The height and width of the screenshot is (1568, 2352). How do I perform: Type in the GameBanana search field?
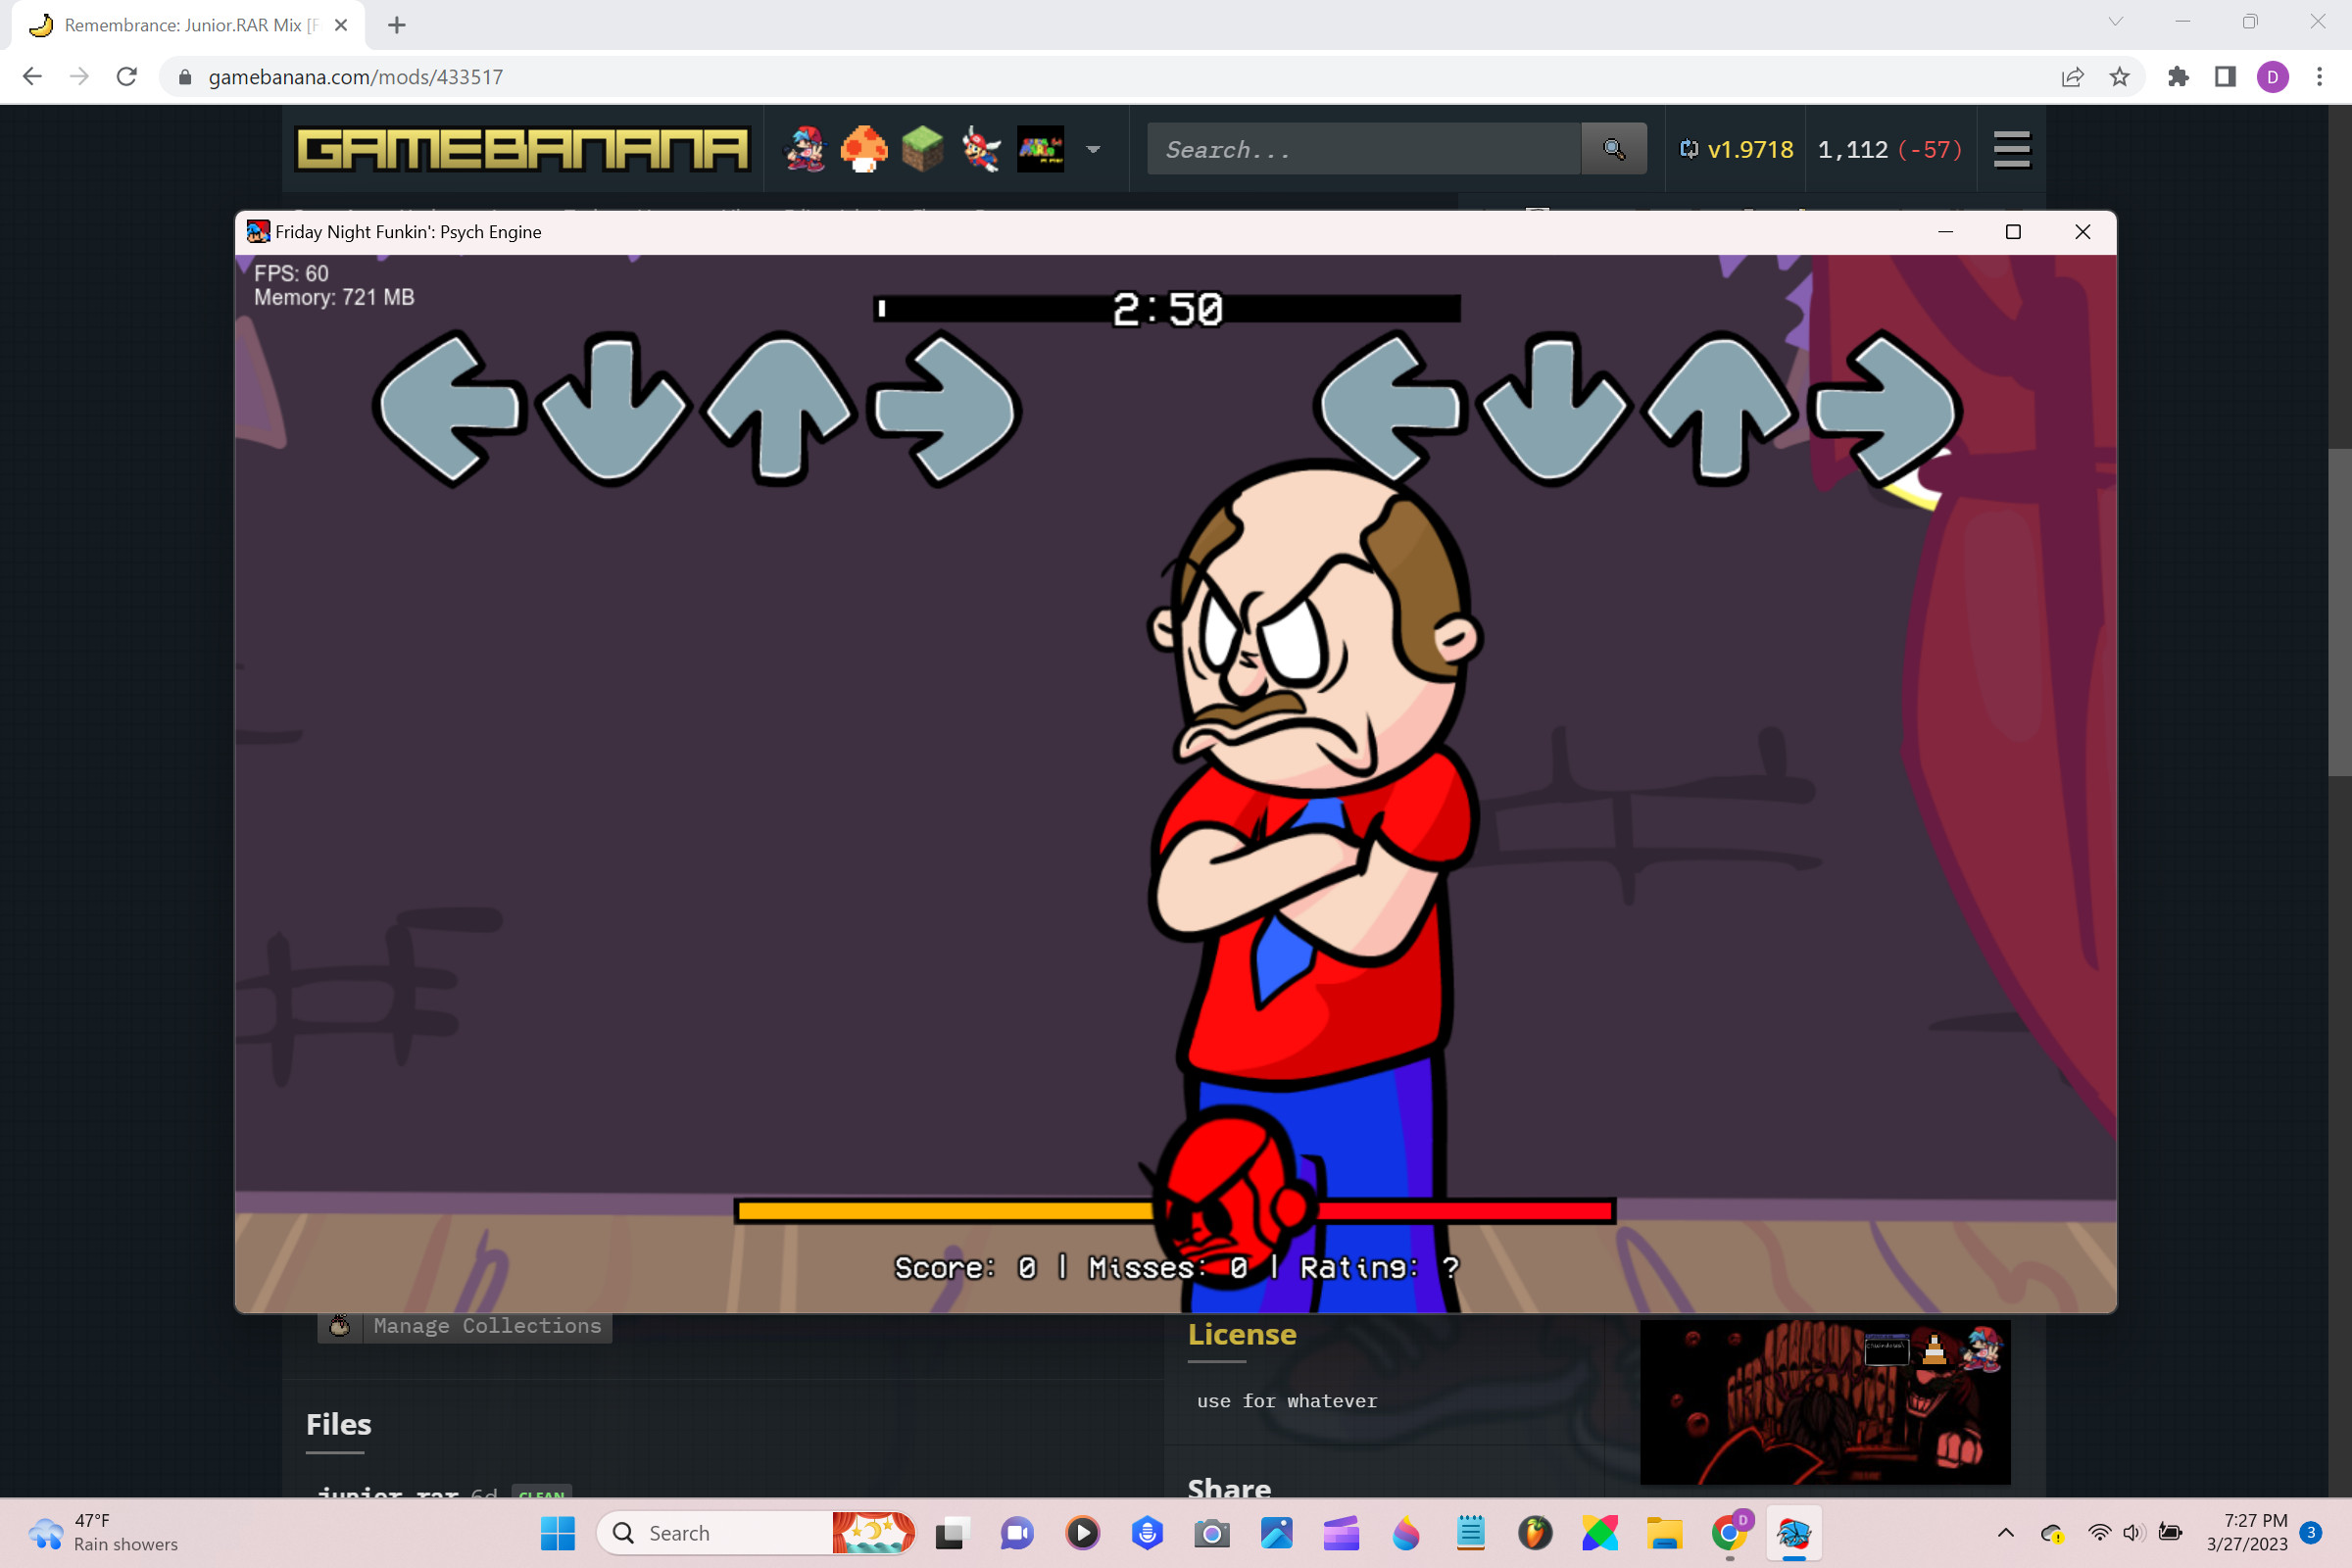point(1360,149)
